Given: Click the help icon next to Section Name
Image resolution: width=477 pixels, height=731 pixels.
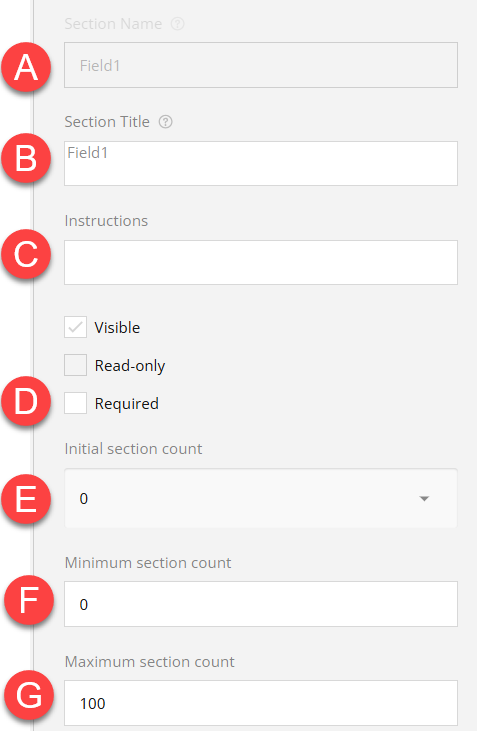Looking at the screenshot, I should (177, 24).
